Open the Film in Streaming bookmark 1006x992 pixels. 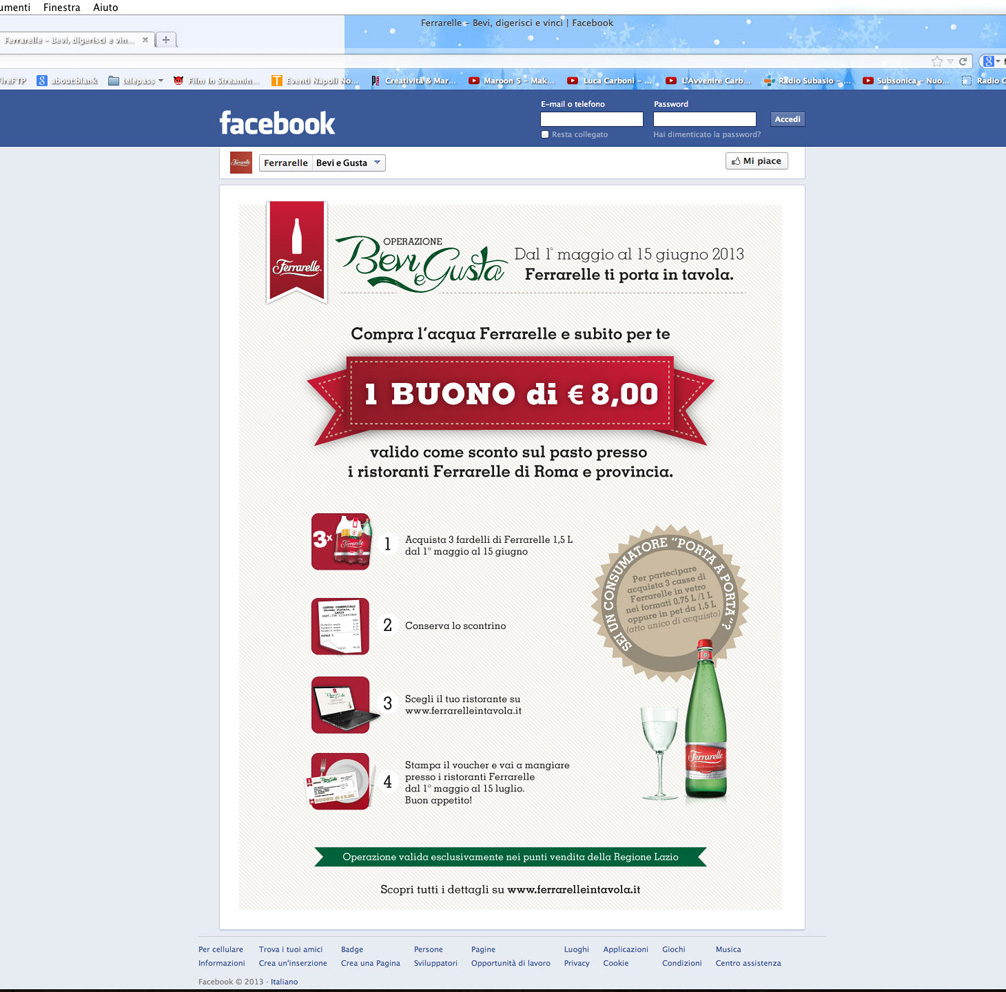click(216, 81)
